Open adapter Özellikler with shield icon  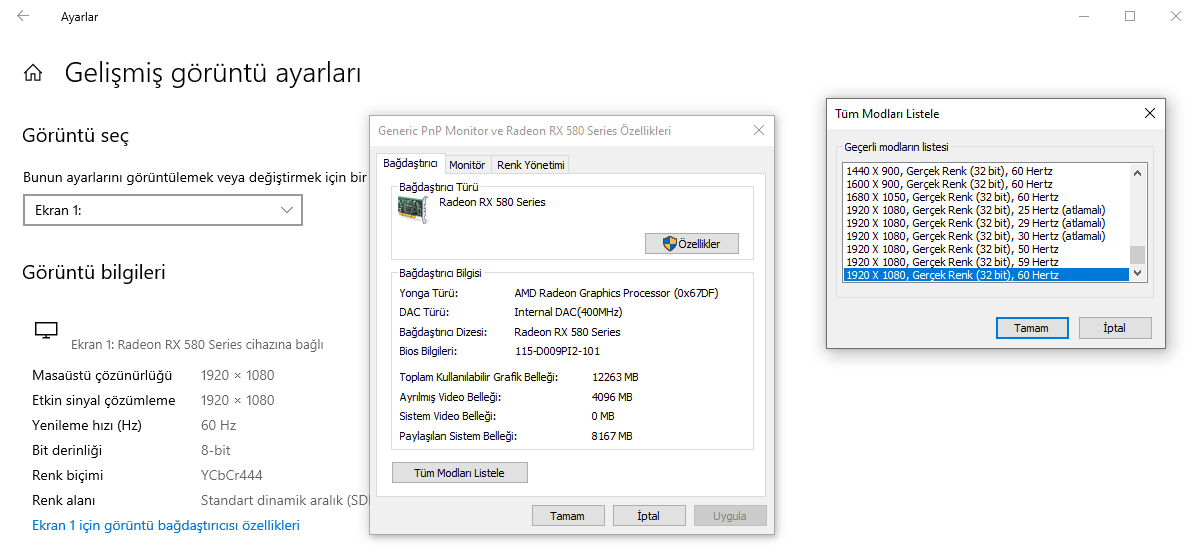click(692, 244)
